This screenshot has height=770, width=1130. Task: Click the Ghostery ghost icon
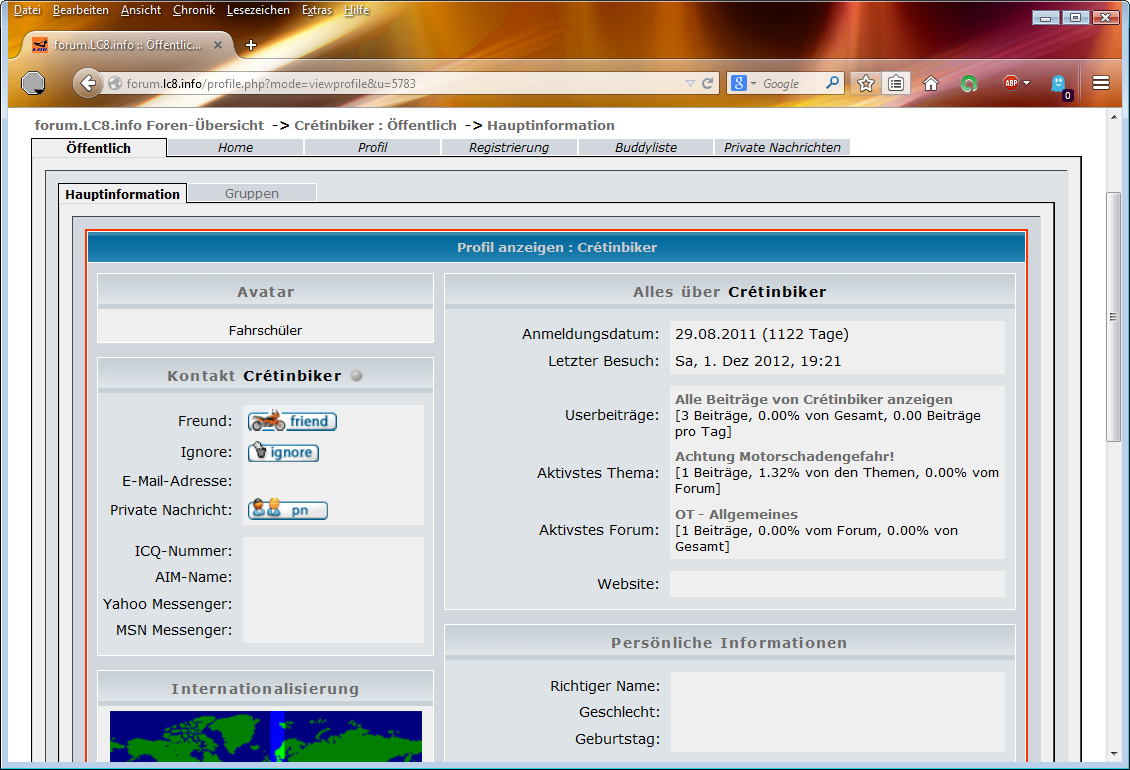tap(1058, 84)
